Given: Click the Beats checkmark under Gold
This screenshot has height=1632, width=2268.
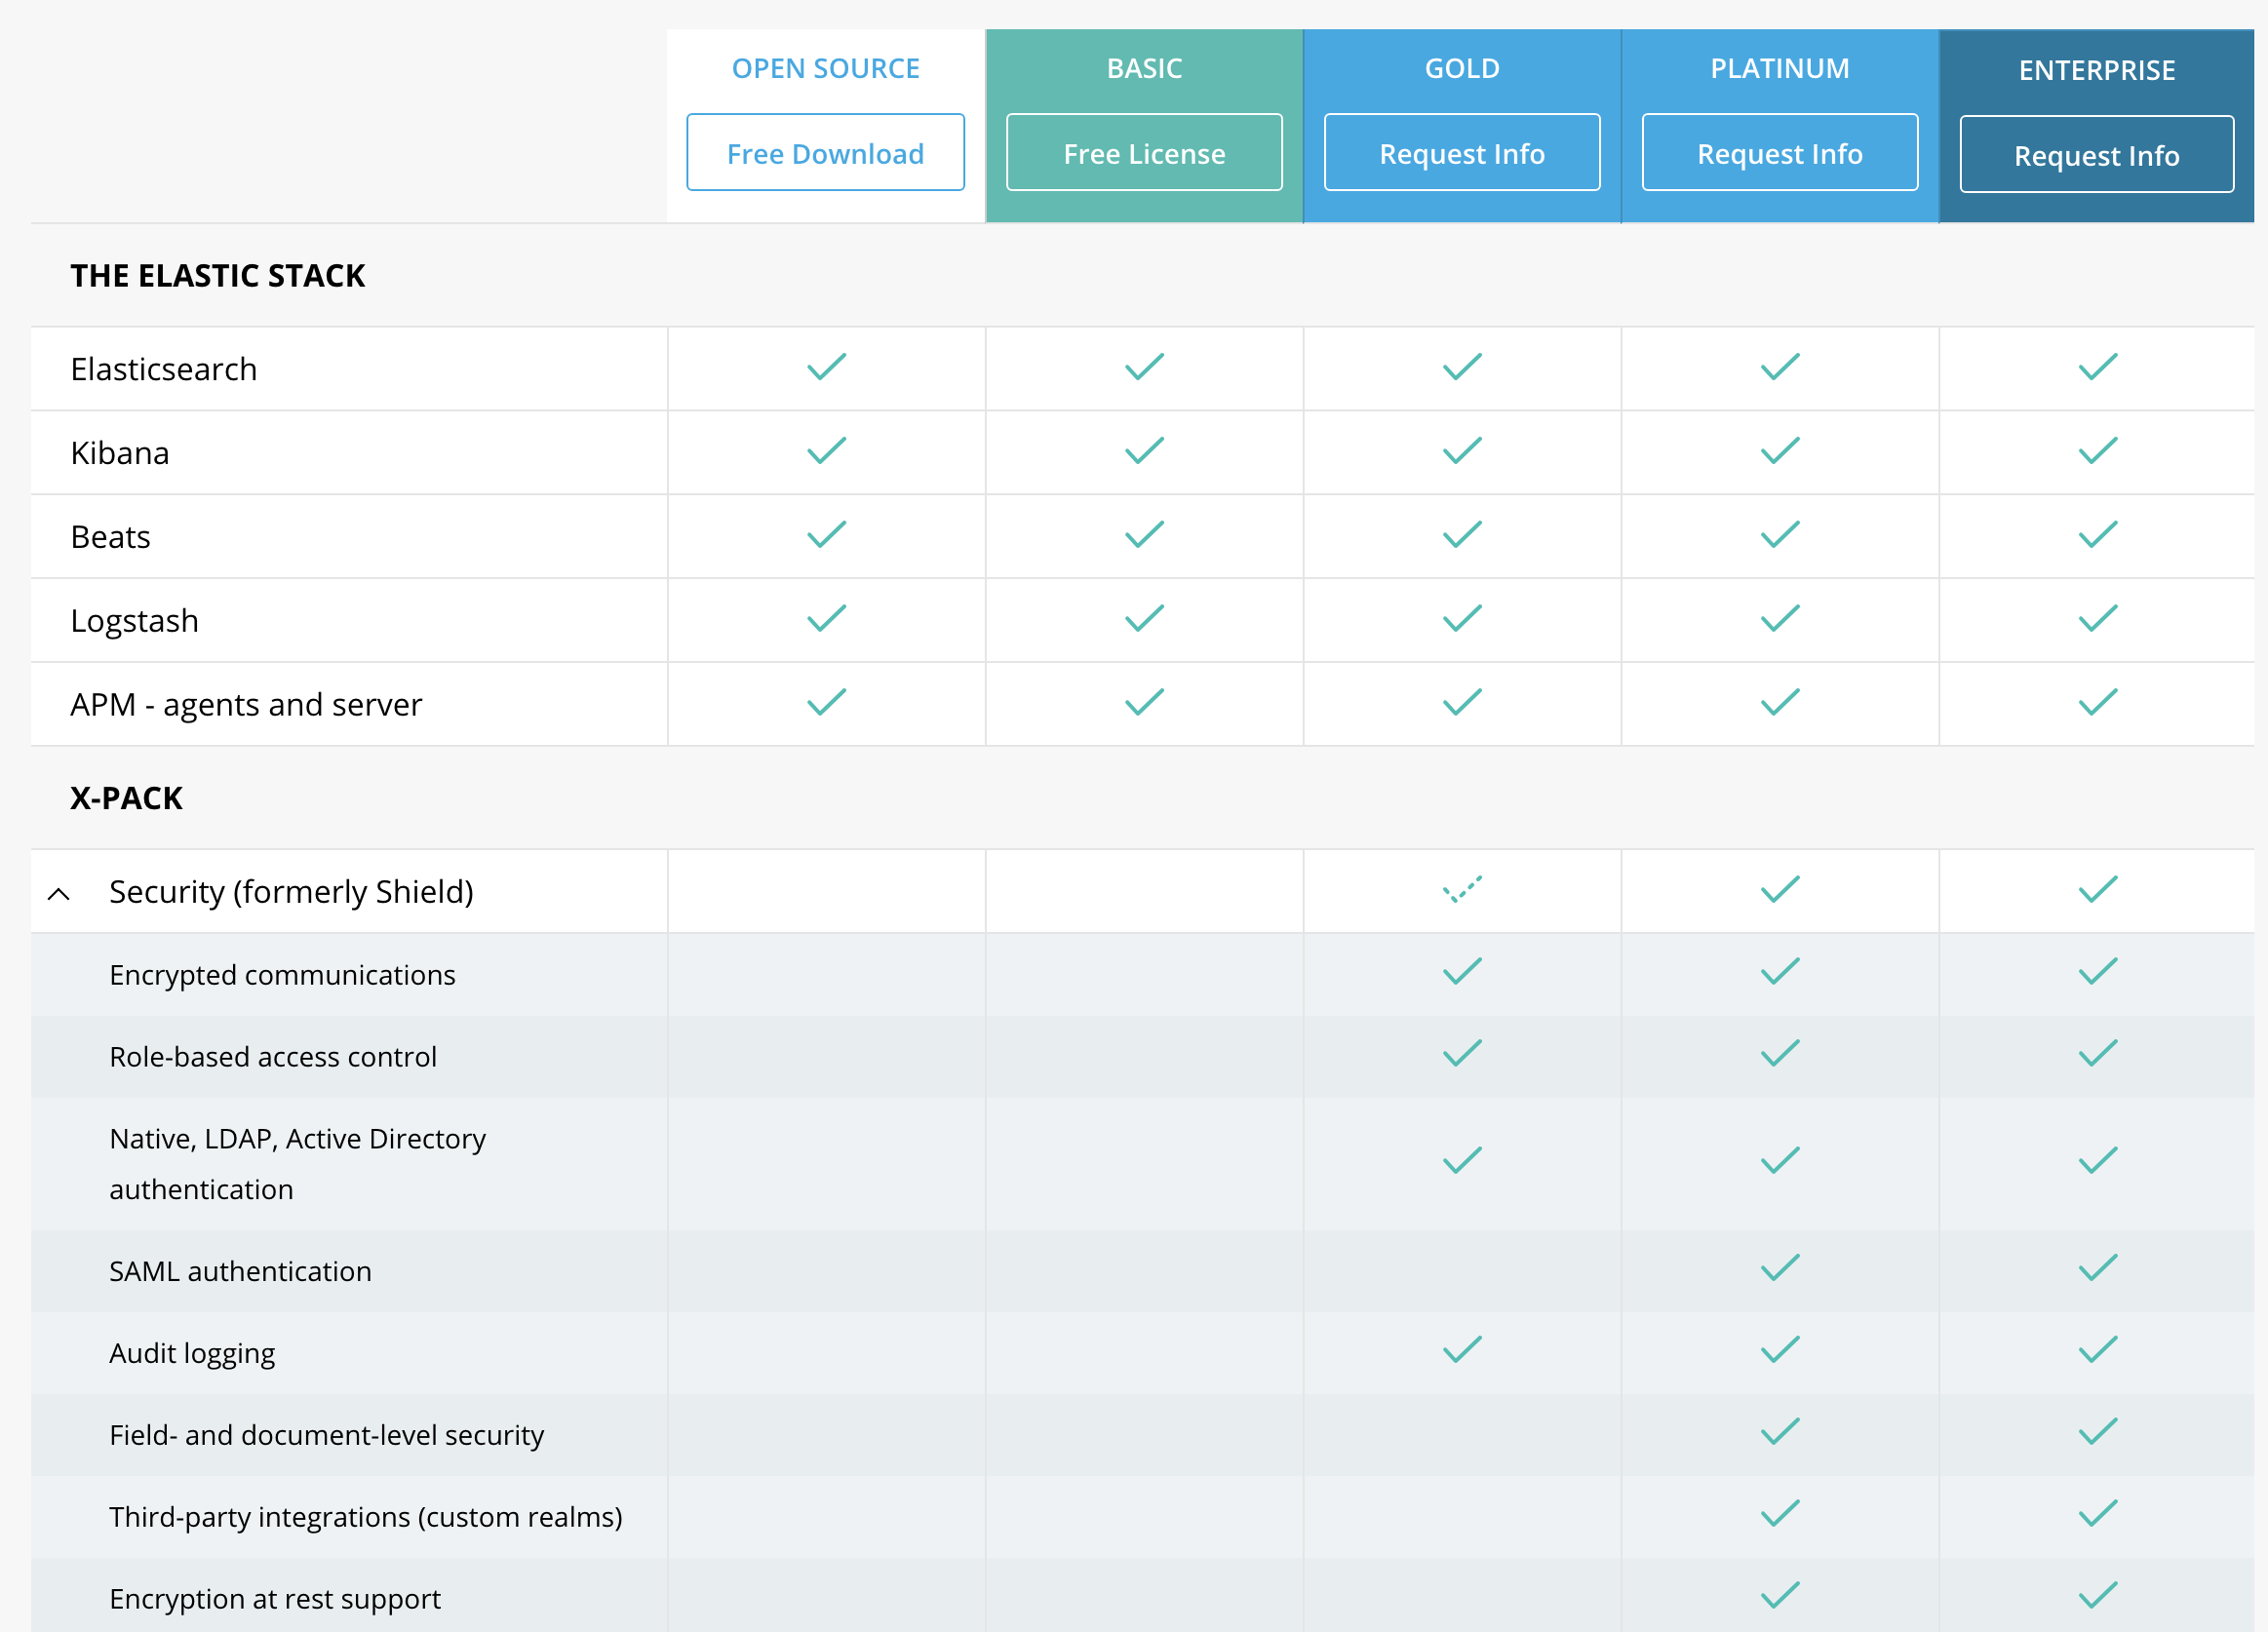Looking at the screenshot, I should coord(1460,535).
